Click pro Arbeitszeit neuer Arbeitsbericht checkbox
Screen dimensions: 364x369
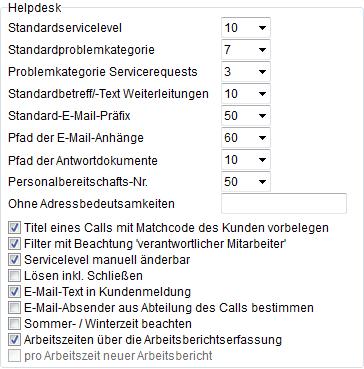tap(15, 356)
